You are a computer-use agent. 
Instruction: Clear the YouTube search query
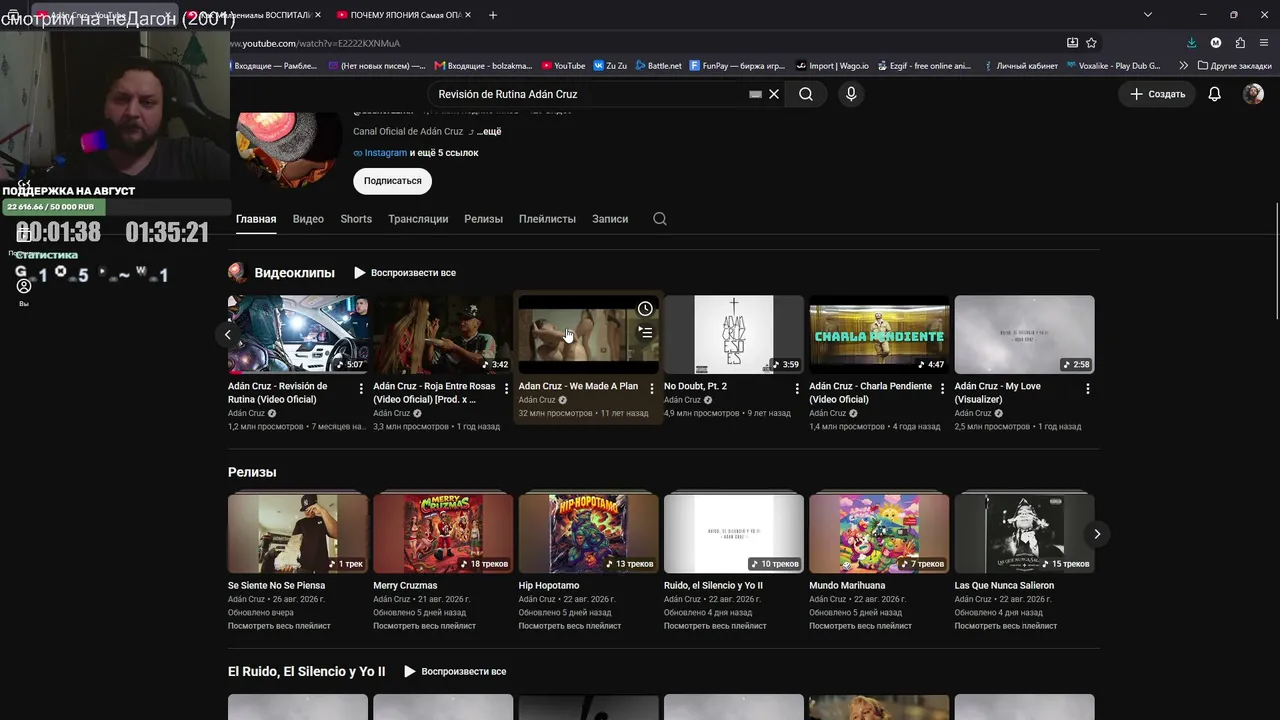point(774,94)
